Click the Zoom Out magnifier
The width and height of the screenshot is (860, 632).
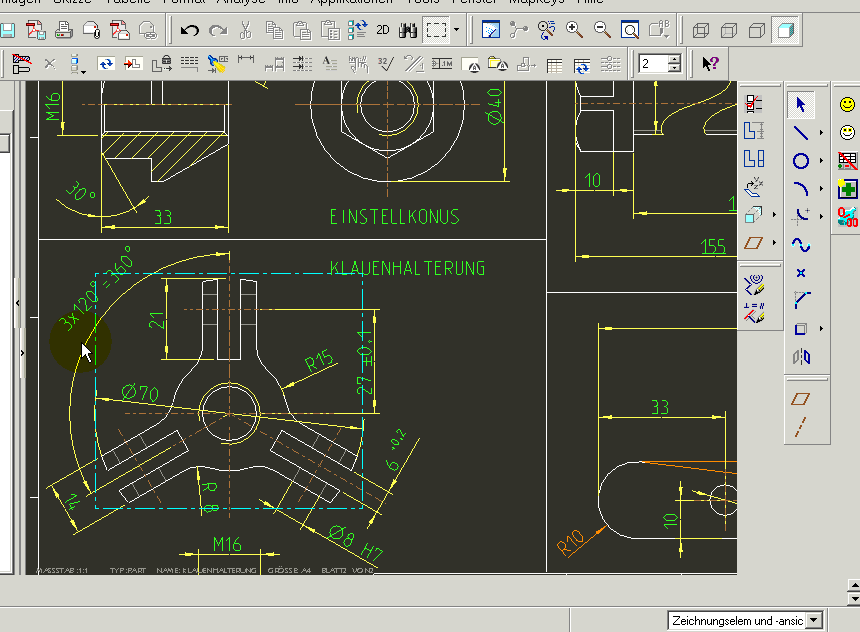tap(602, 30)
